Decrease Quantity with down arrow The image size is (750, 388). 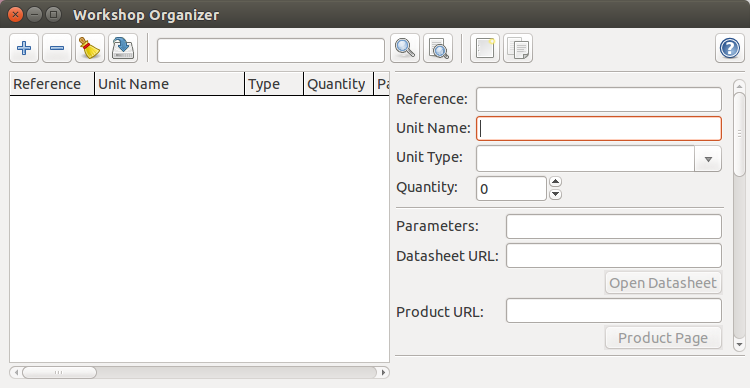point(555,194)
